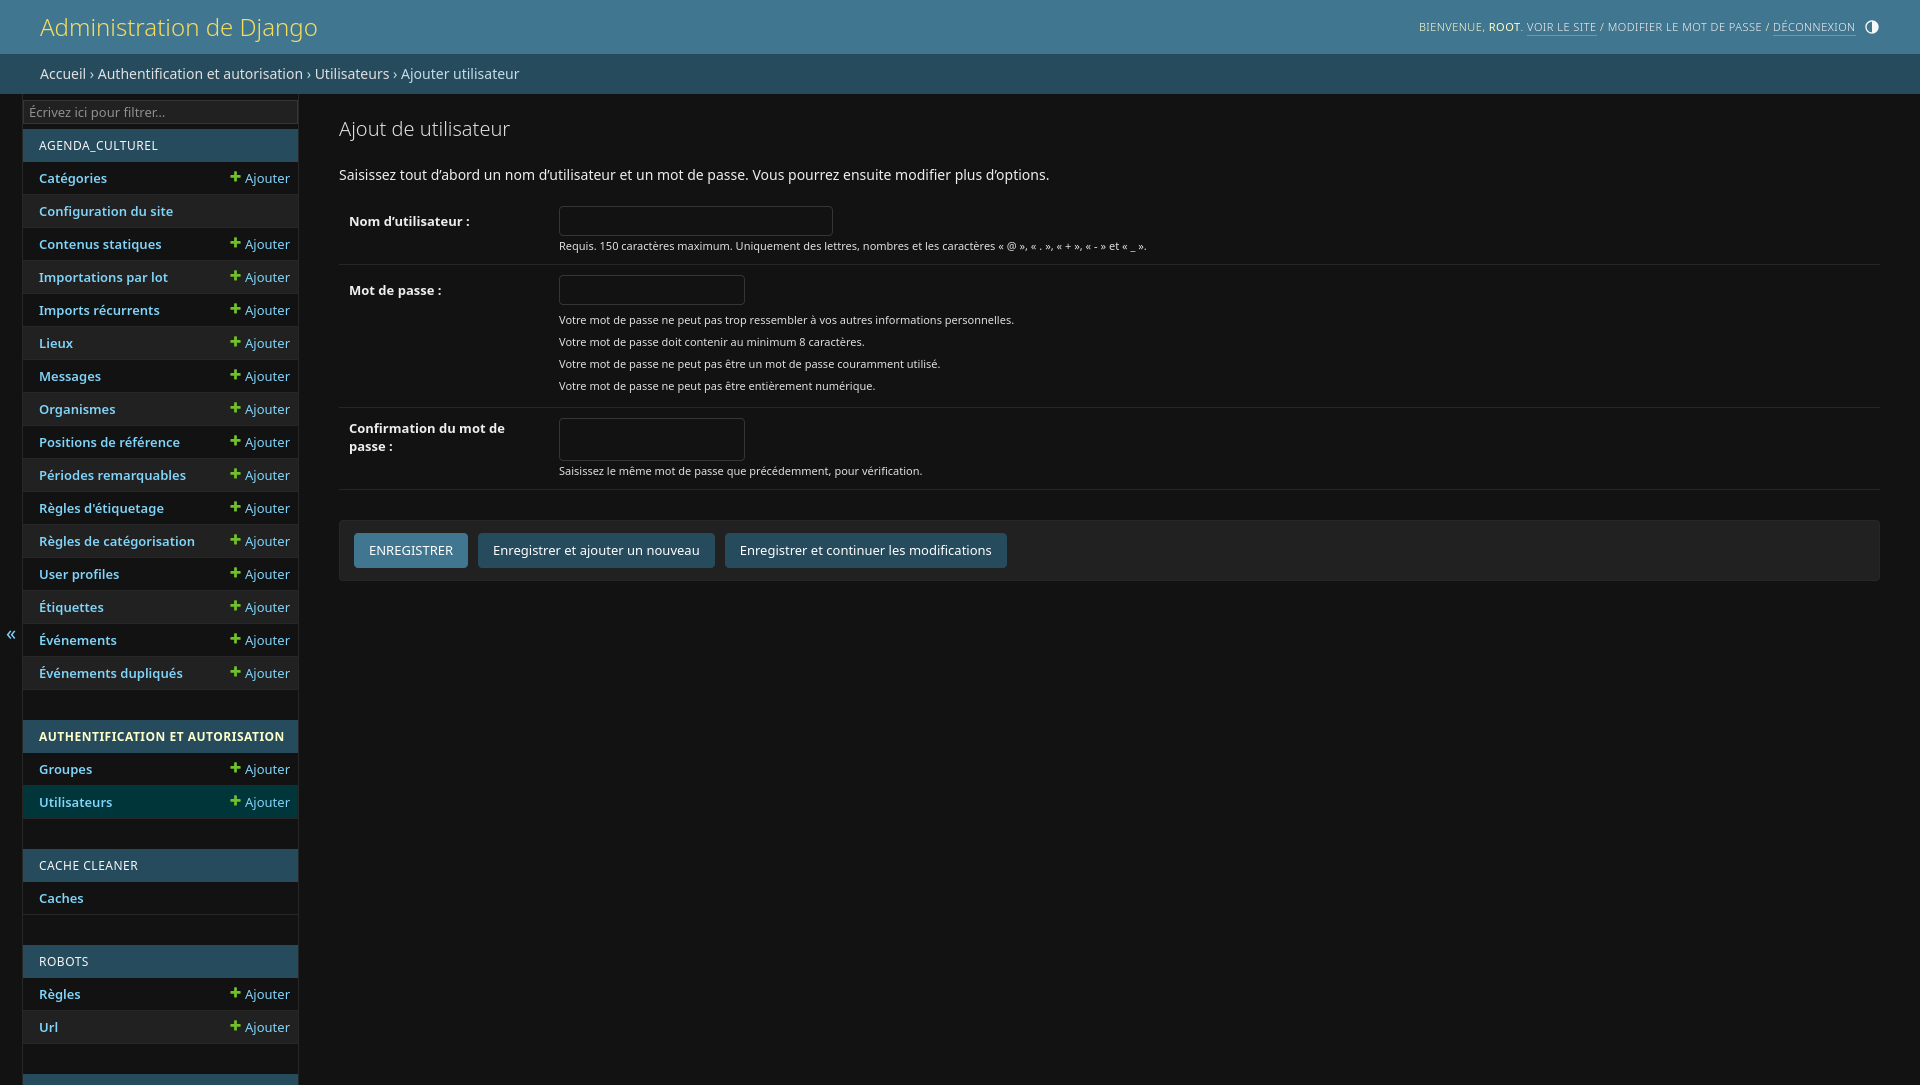Click Ajouter next to Catégories
This screenshot has width=1920, height=1085.
pos(260,178)
